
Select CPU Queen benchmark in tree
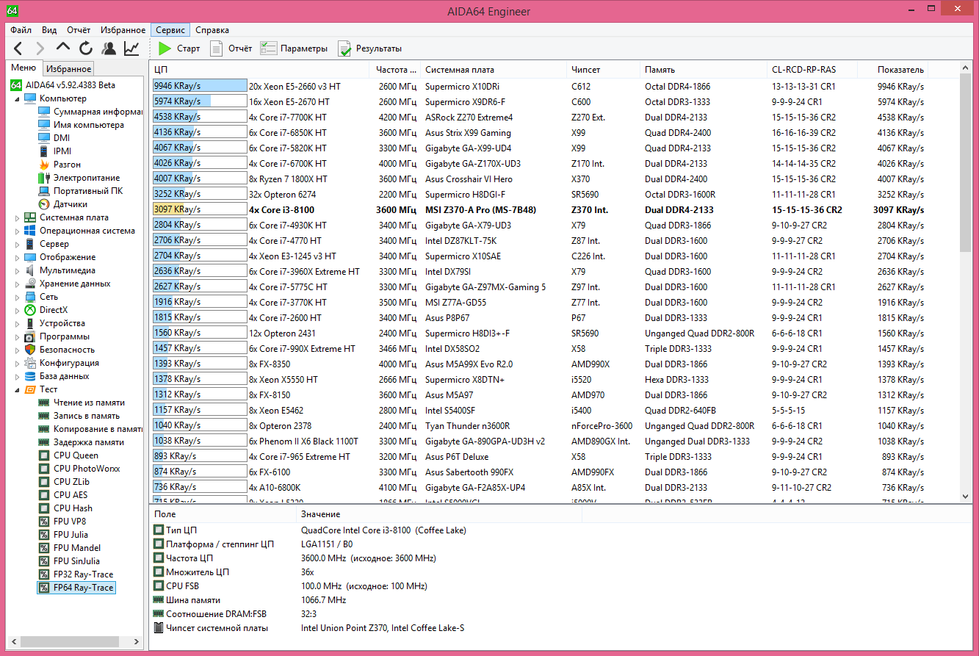(78, 455)
